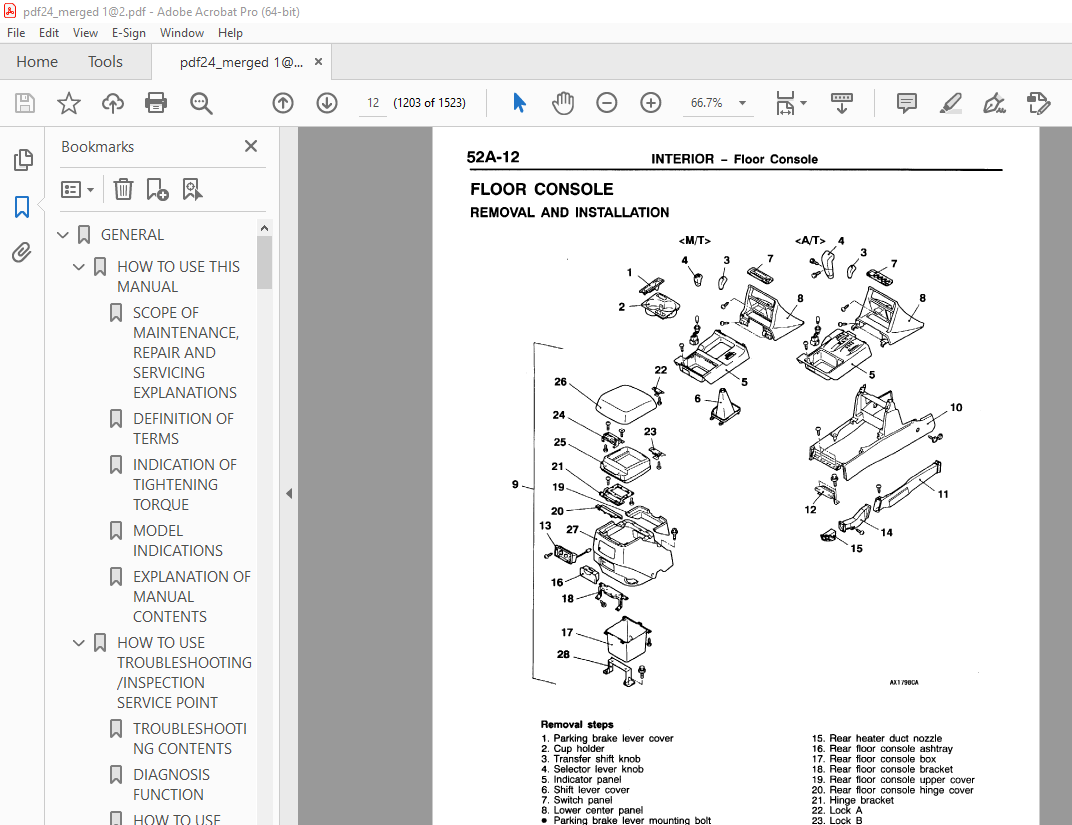Go to SCOPE OF MAINTENANCE bookmark

186,353
